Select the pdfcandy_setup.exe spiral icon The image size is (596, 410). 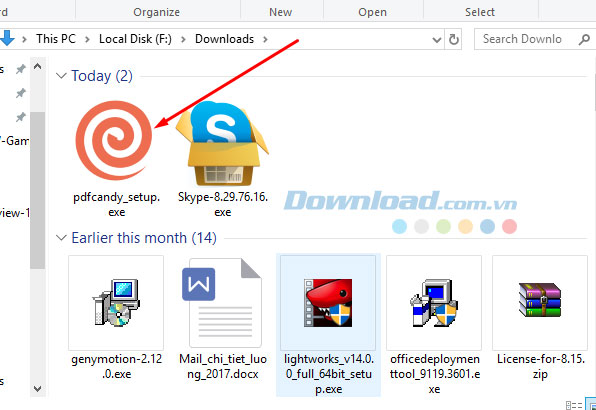tap(114, 140)
